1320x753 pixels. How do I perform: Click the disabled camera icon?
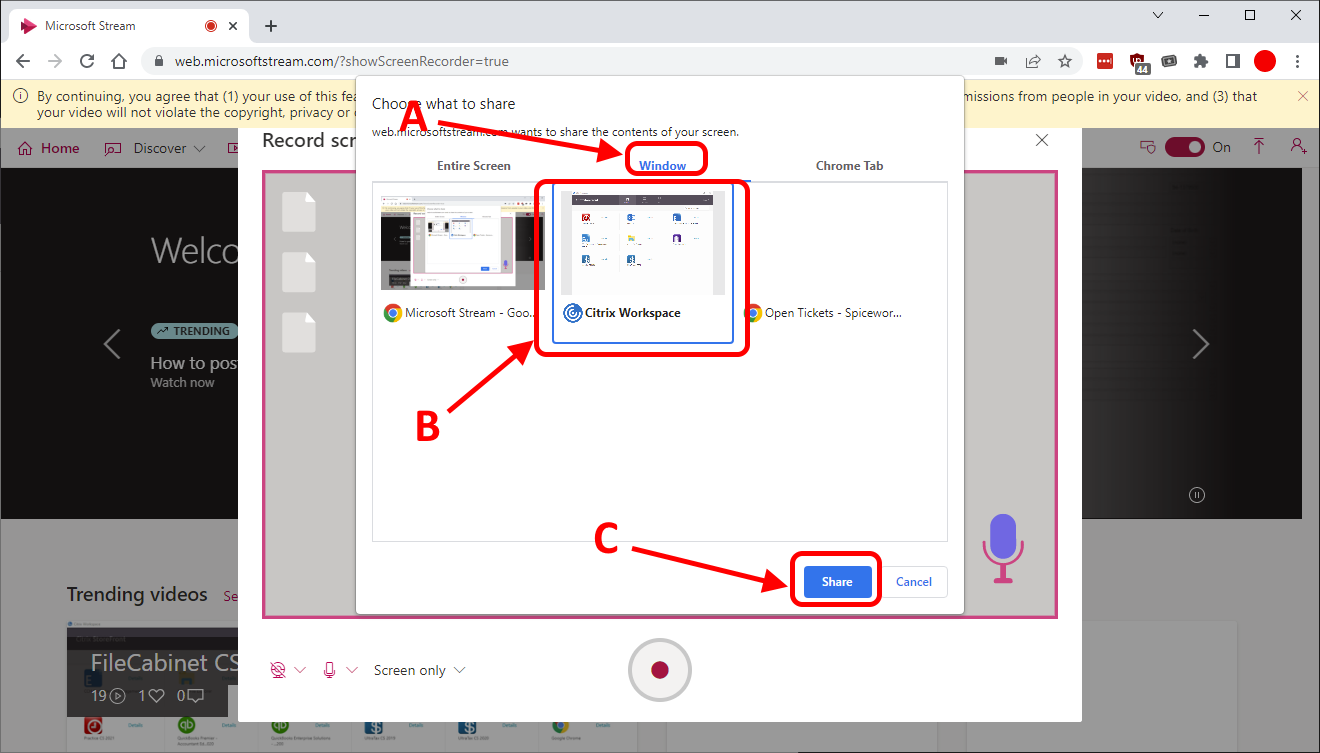[279, 670]
